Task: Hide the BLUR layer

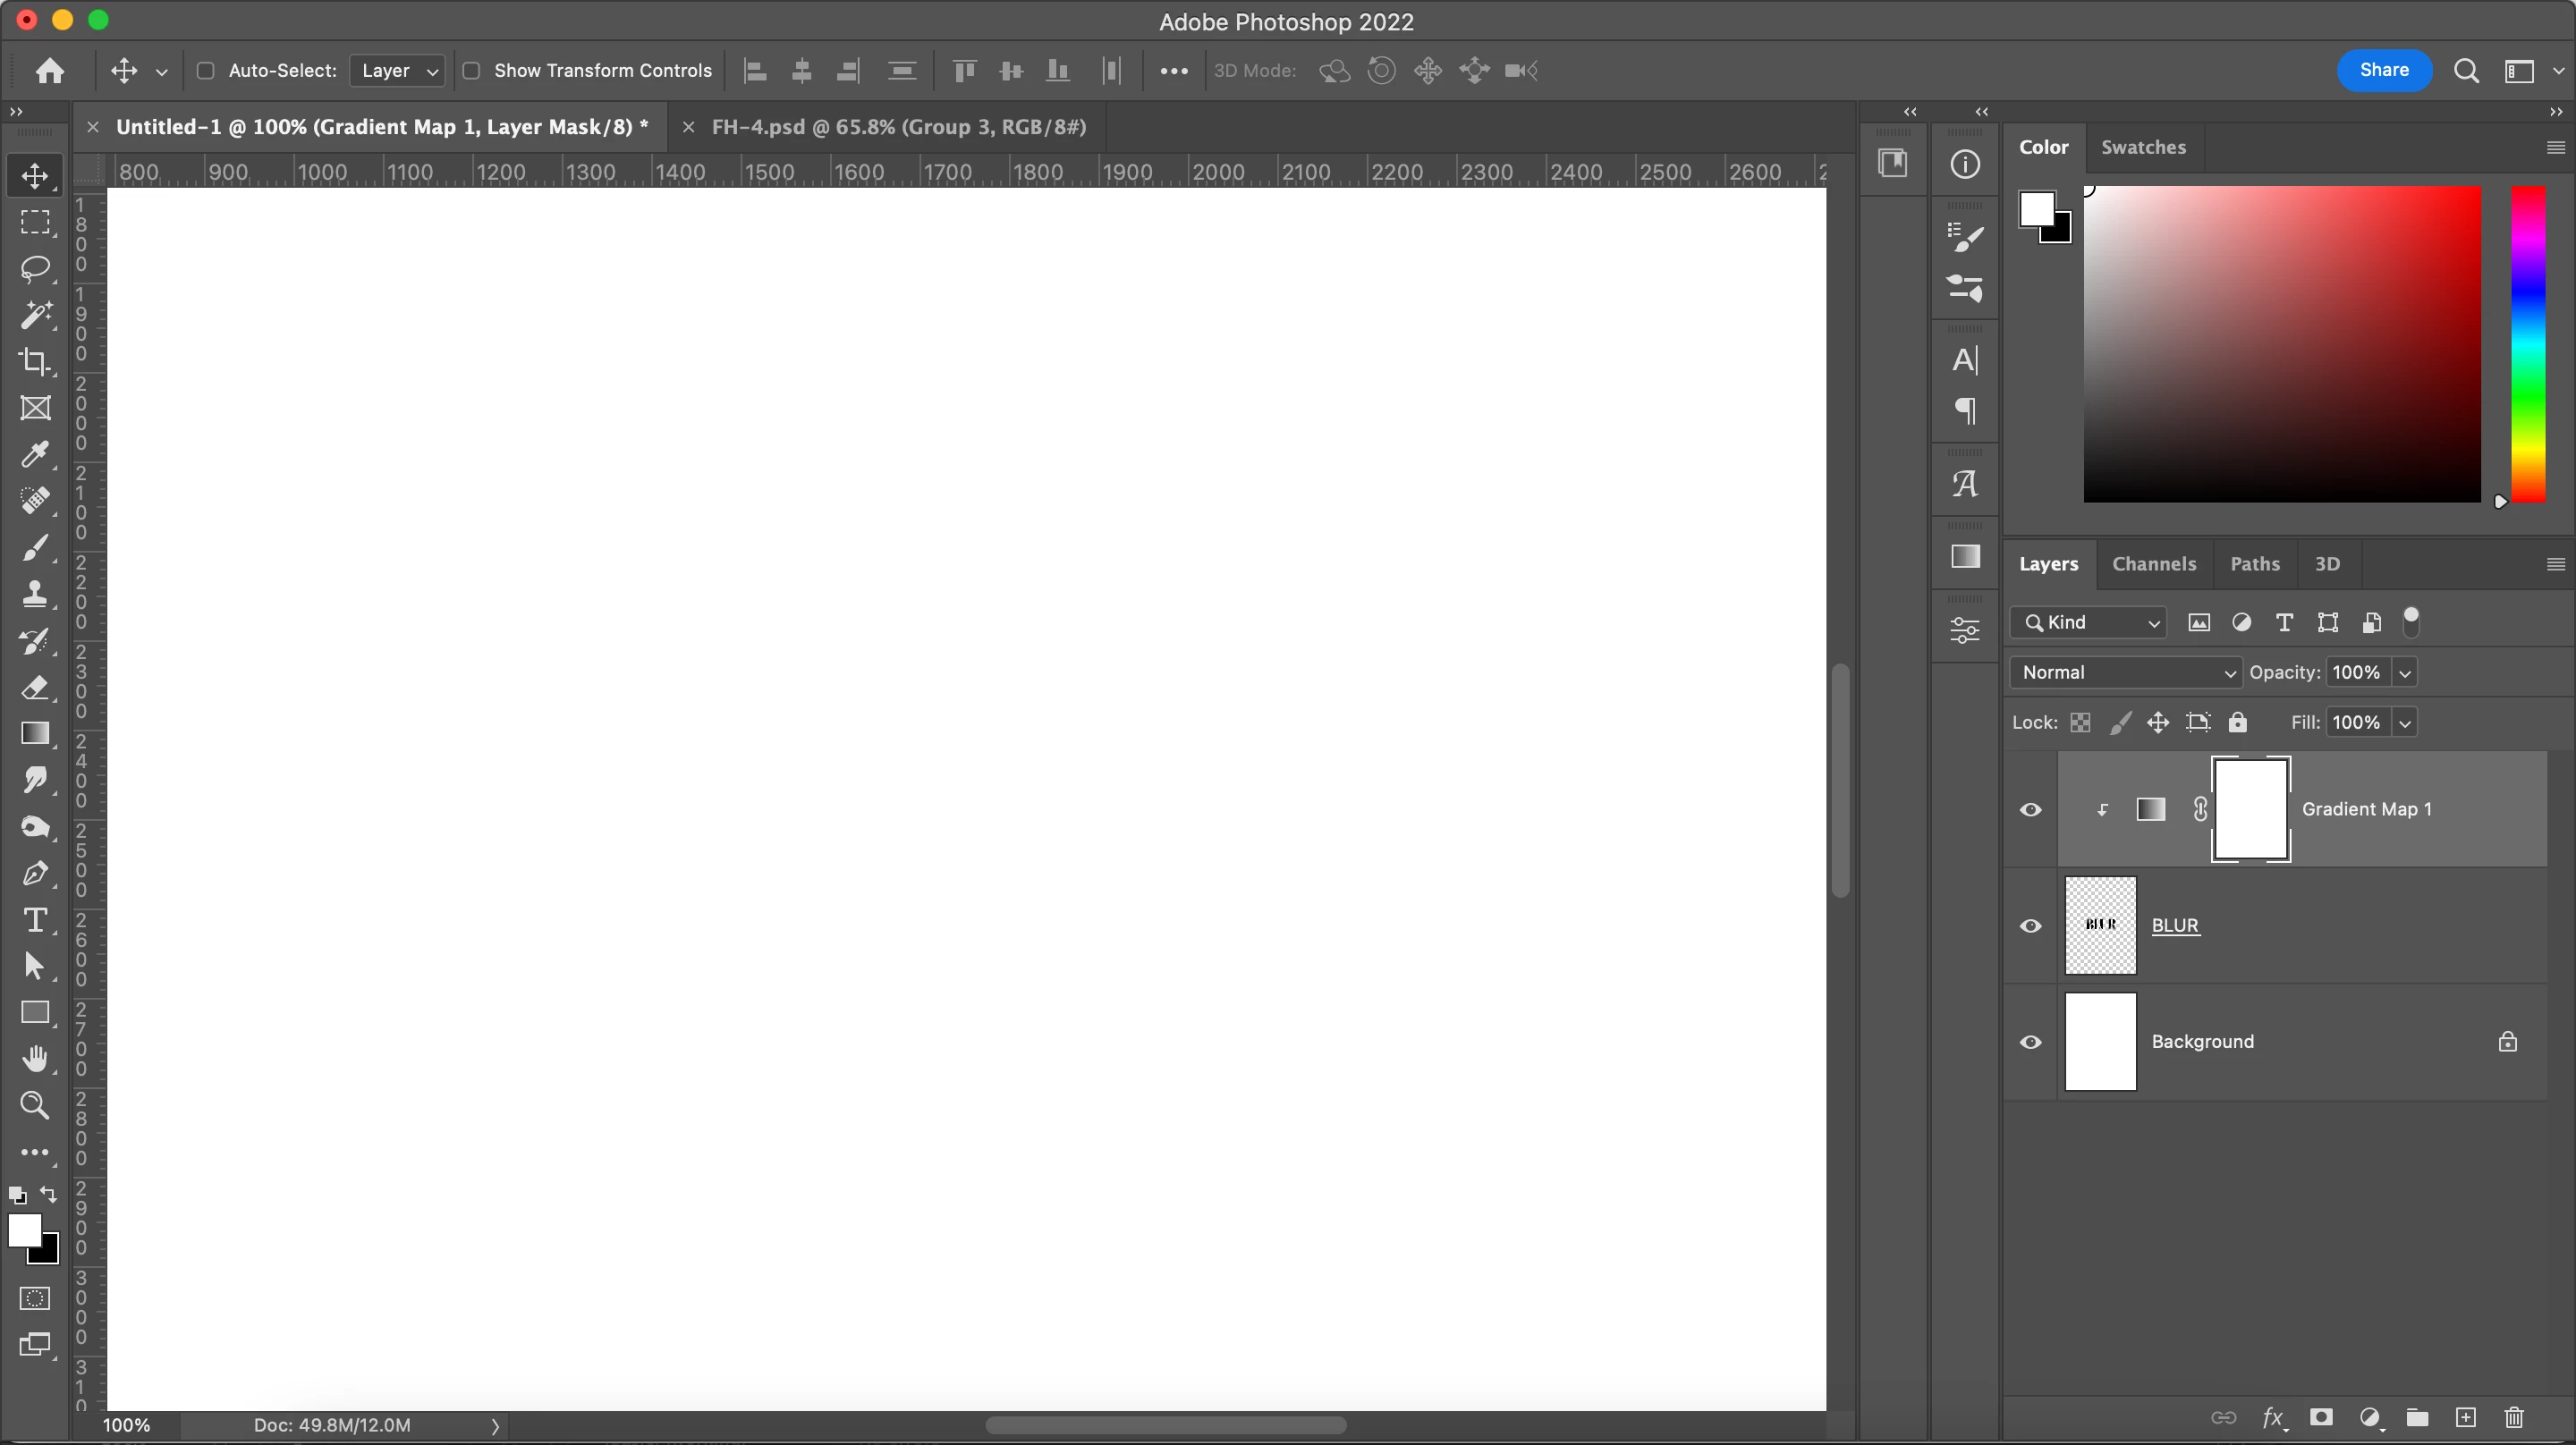Action: tap(2030, 926)
